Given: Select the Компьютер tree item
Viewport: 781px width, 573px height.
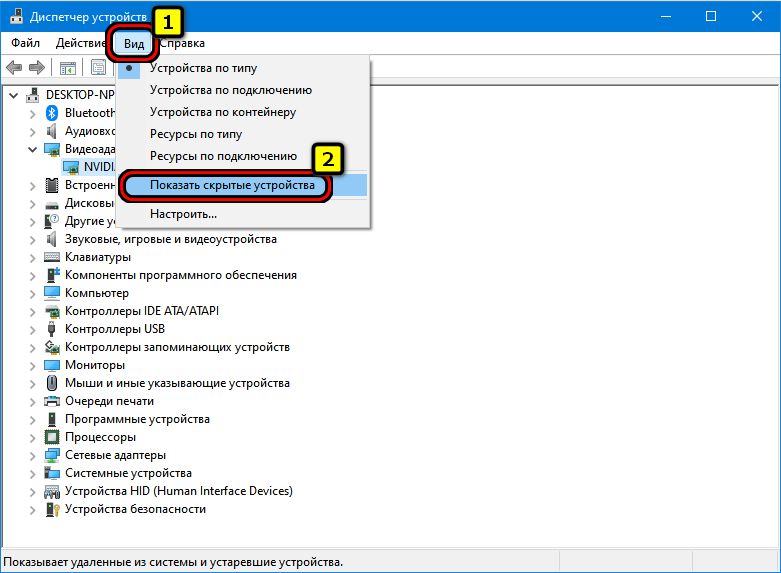Looking at the screenshot, I should 96,293.
